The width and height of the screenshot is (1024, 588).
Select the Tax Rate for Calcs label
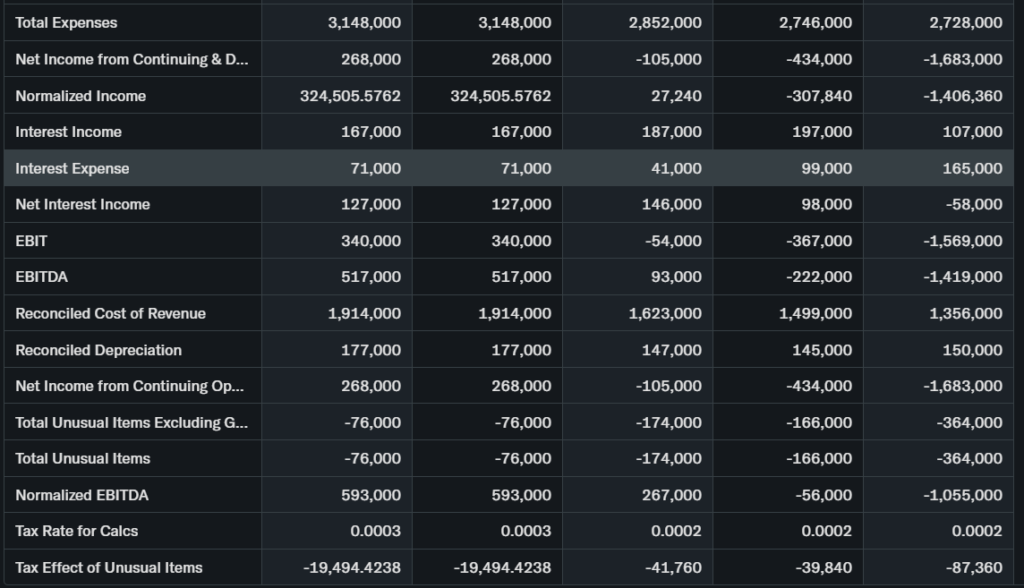[x=77, y=531]
